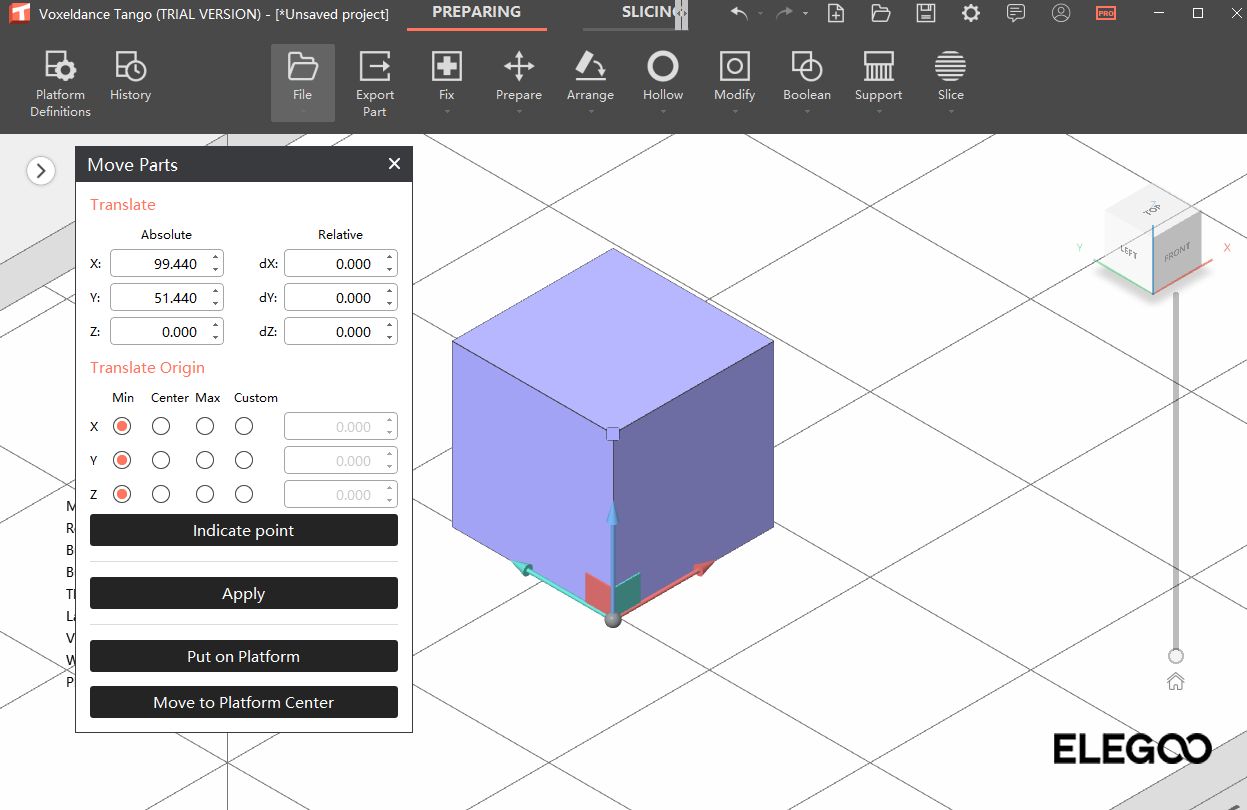Select Custom origin for Y

(244, 460)
